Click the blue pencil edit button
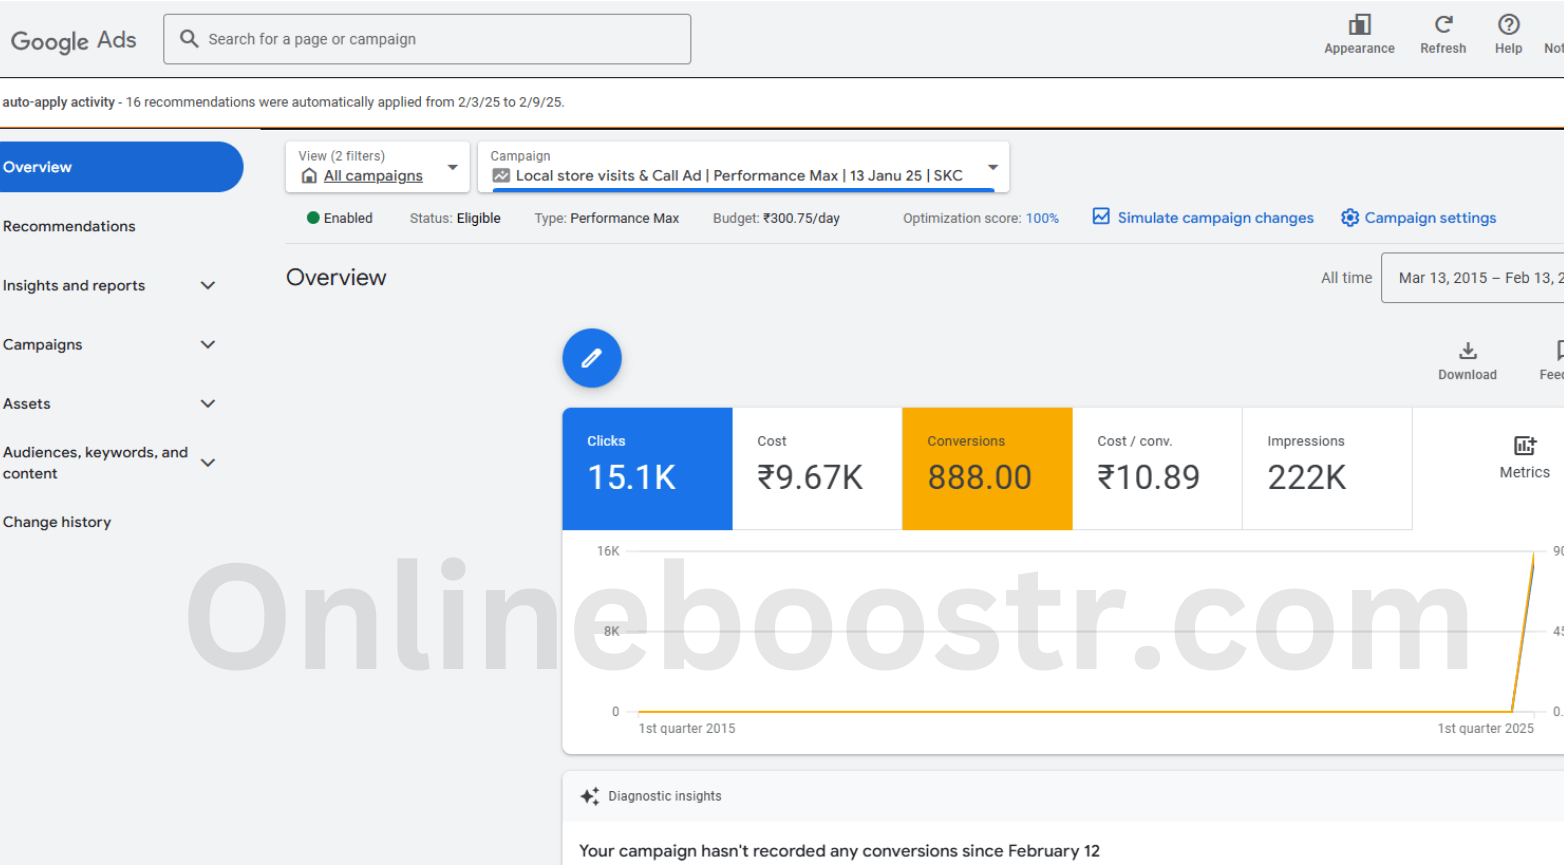1564x865 pixels. 592,358
